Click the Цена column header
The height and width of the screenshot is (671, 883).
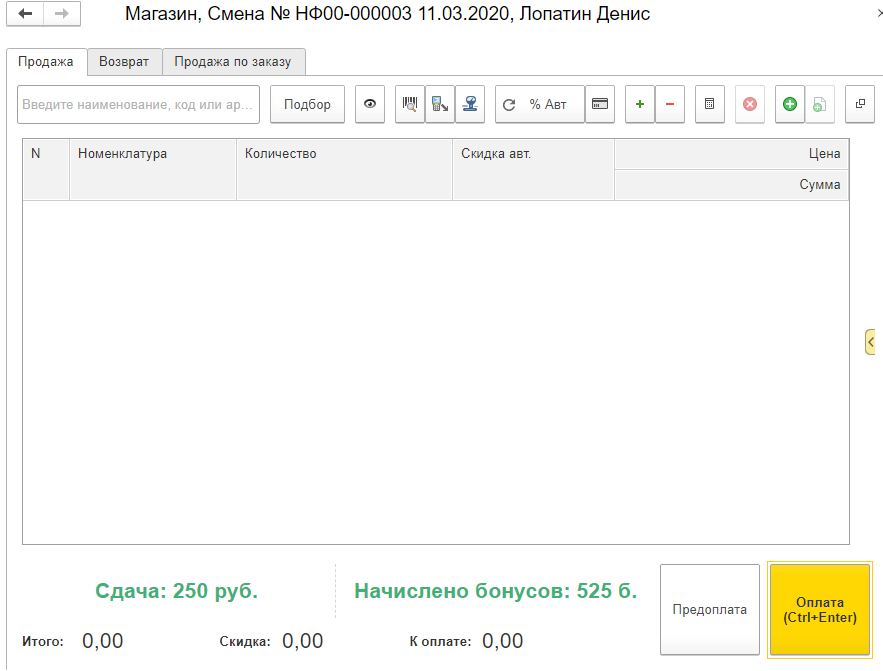click(732, 154)
